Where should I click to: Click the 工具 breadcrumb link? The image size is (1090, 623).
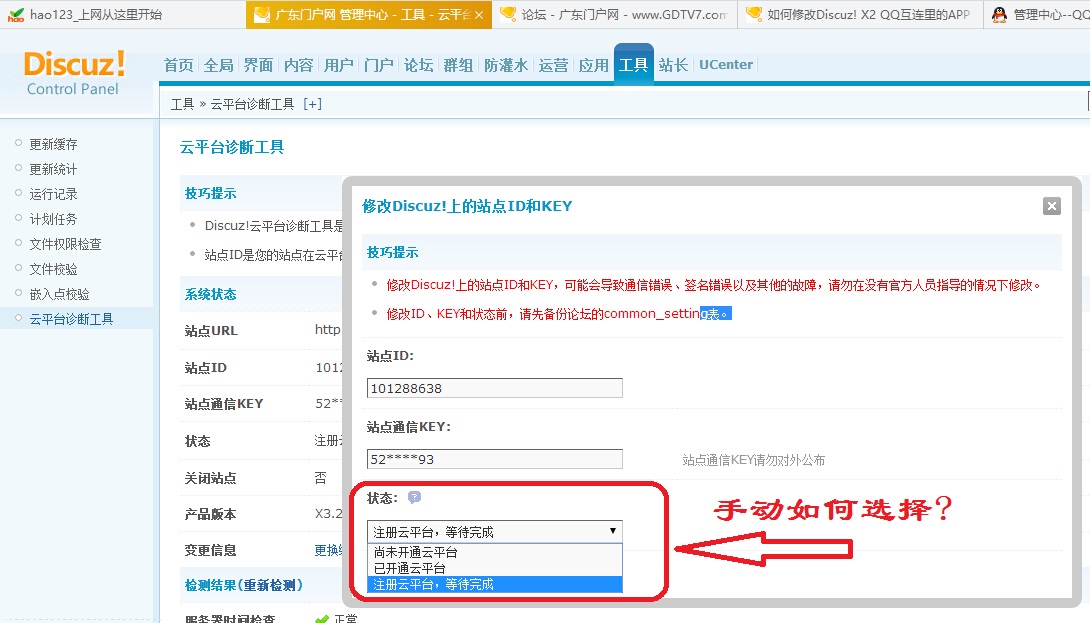[182, 104]
